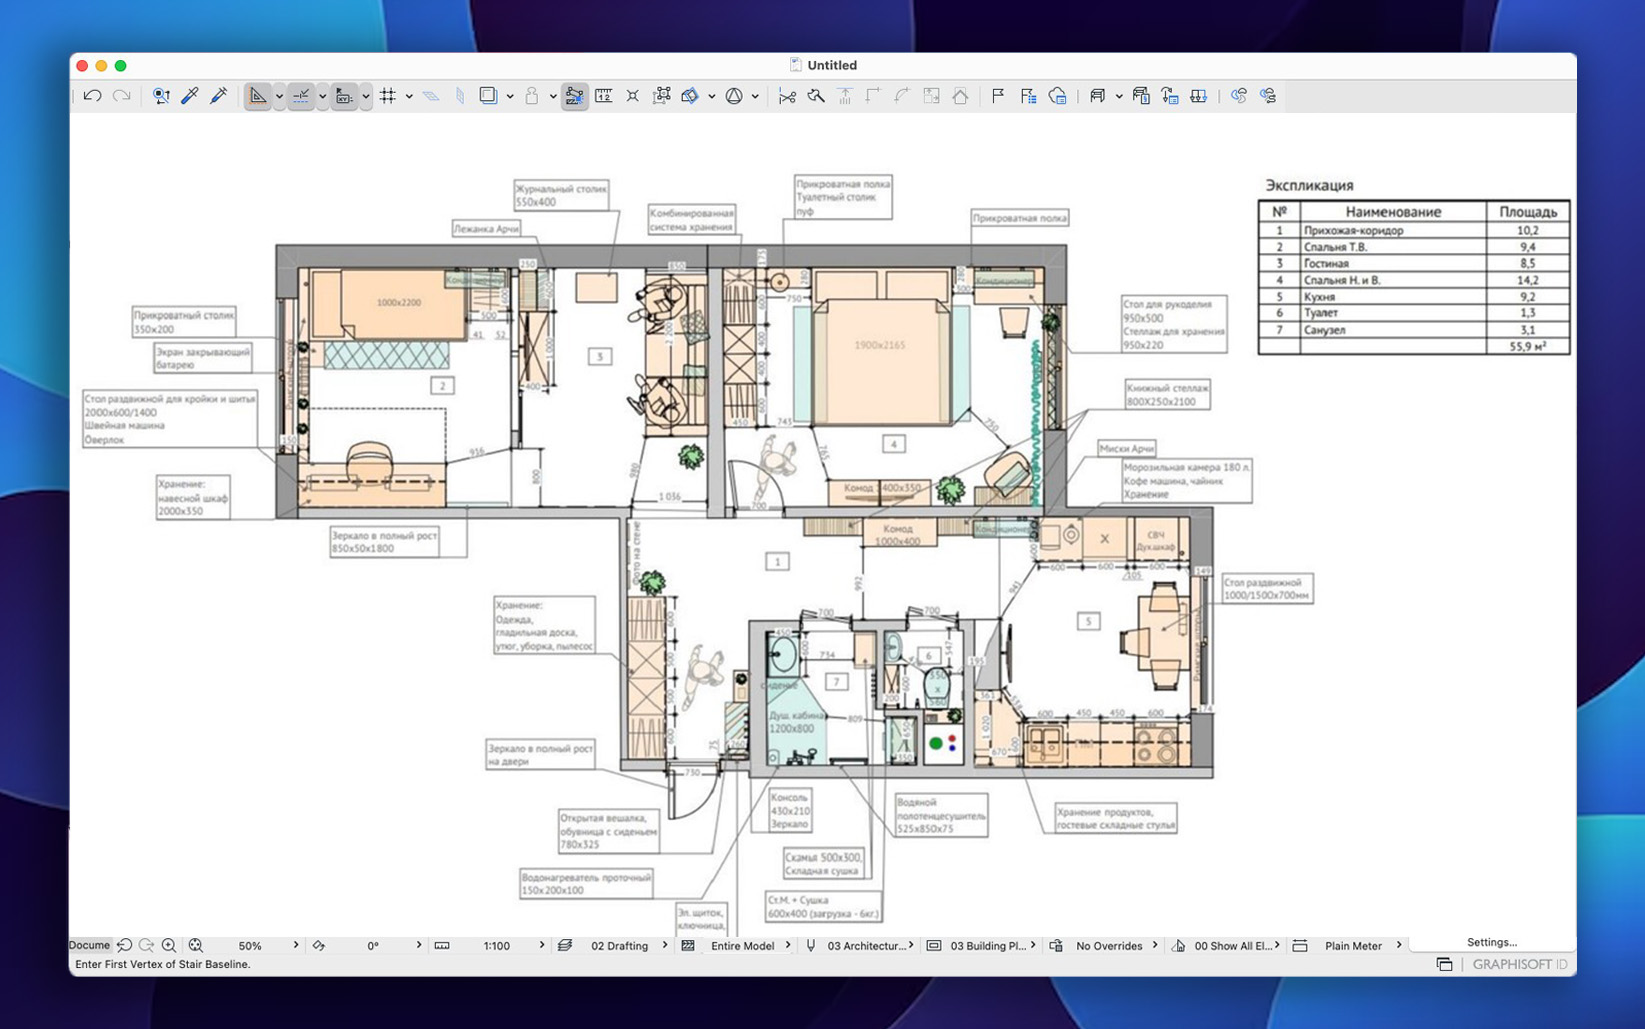Screen dimensions: 1645x1029
Task: Select the Inject Parameters syringe tool
Action: point(218,96)
